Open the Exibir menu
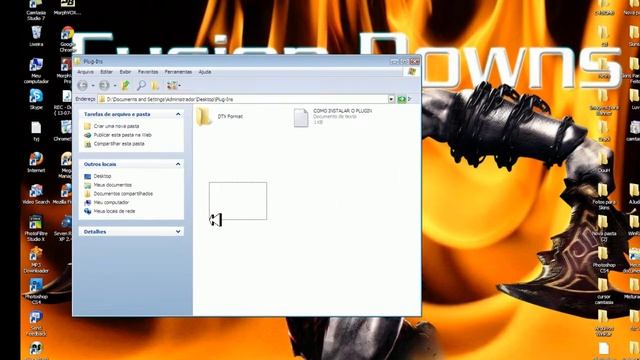The image size is (640, 360). [125, 72]
